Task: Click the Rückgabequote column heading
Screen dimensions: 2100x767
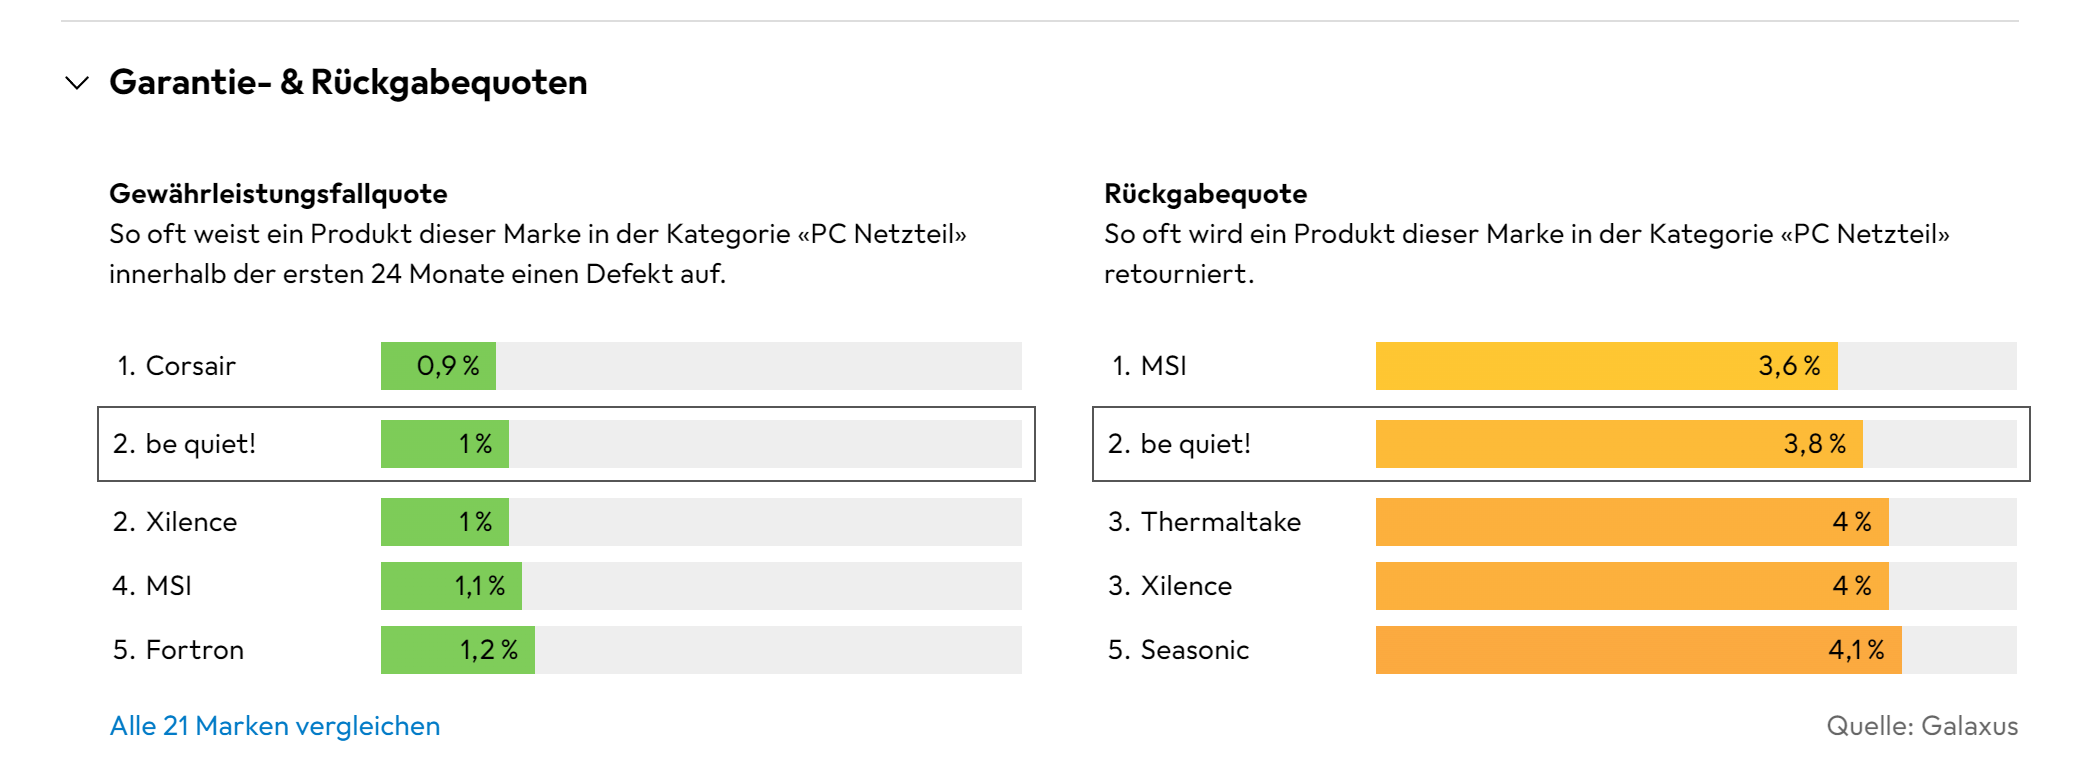Action: pos(1205,194)
